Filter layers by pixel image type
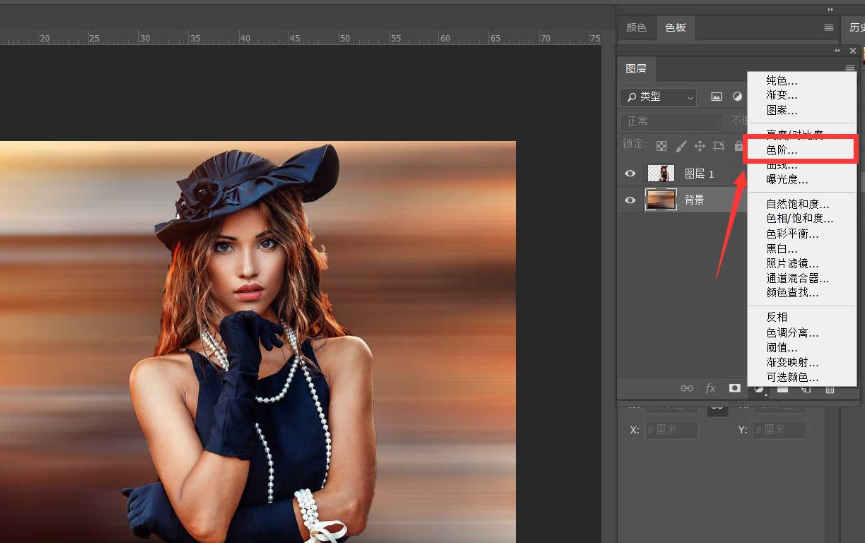The width and height of the screenshot is (865, 543). tap(716, 97)
